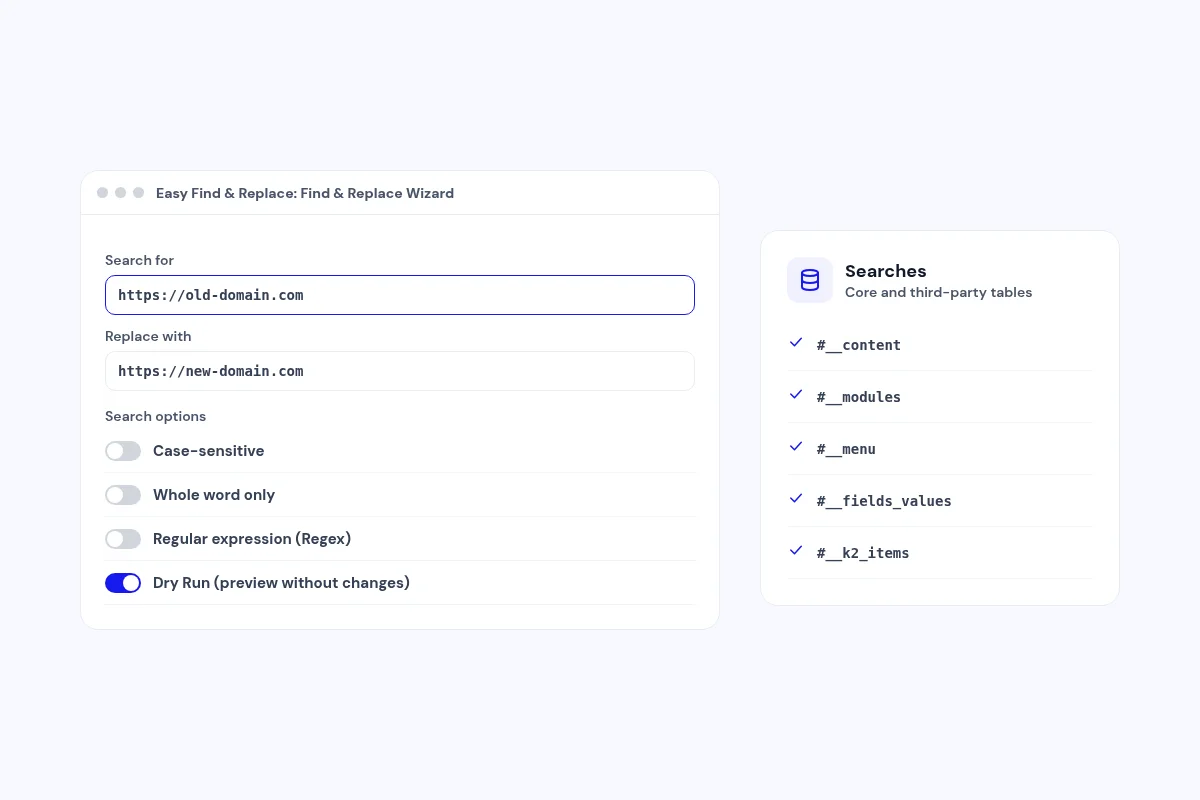
Task: Click the Regular expression (Regex) label
Action: point(252,539)
